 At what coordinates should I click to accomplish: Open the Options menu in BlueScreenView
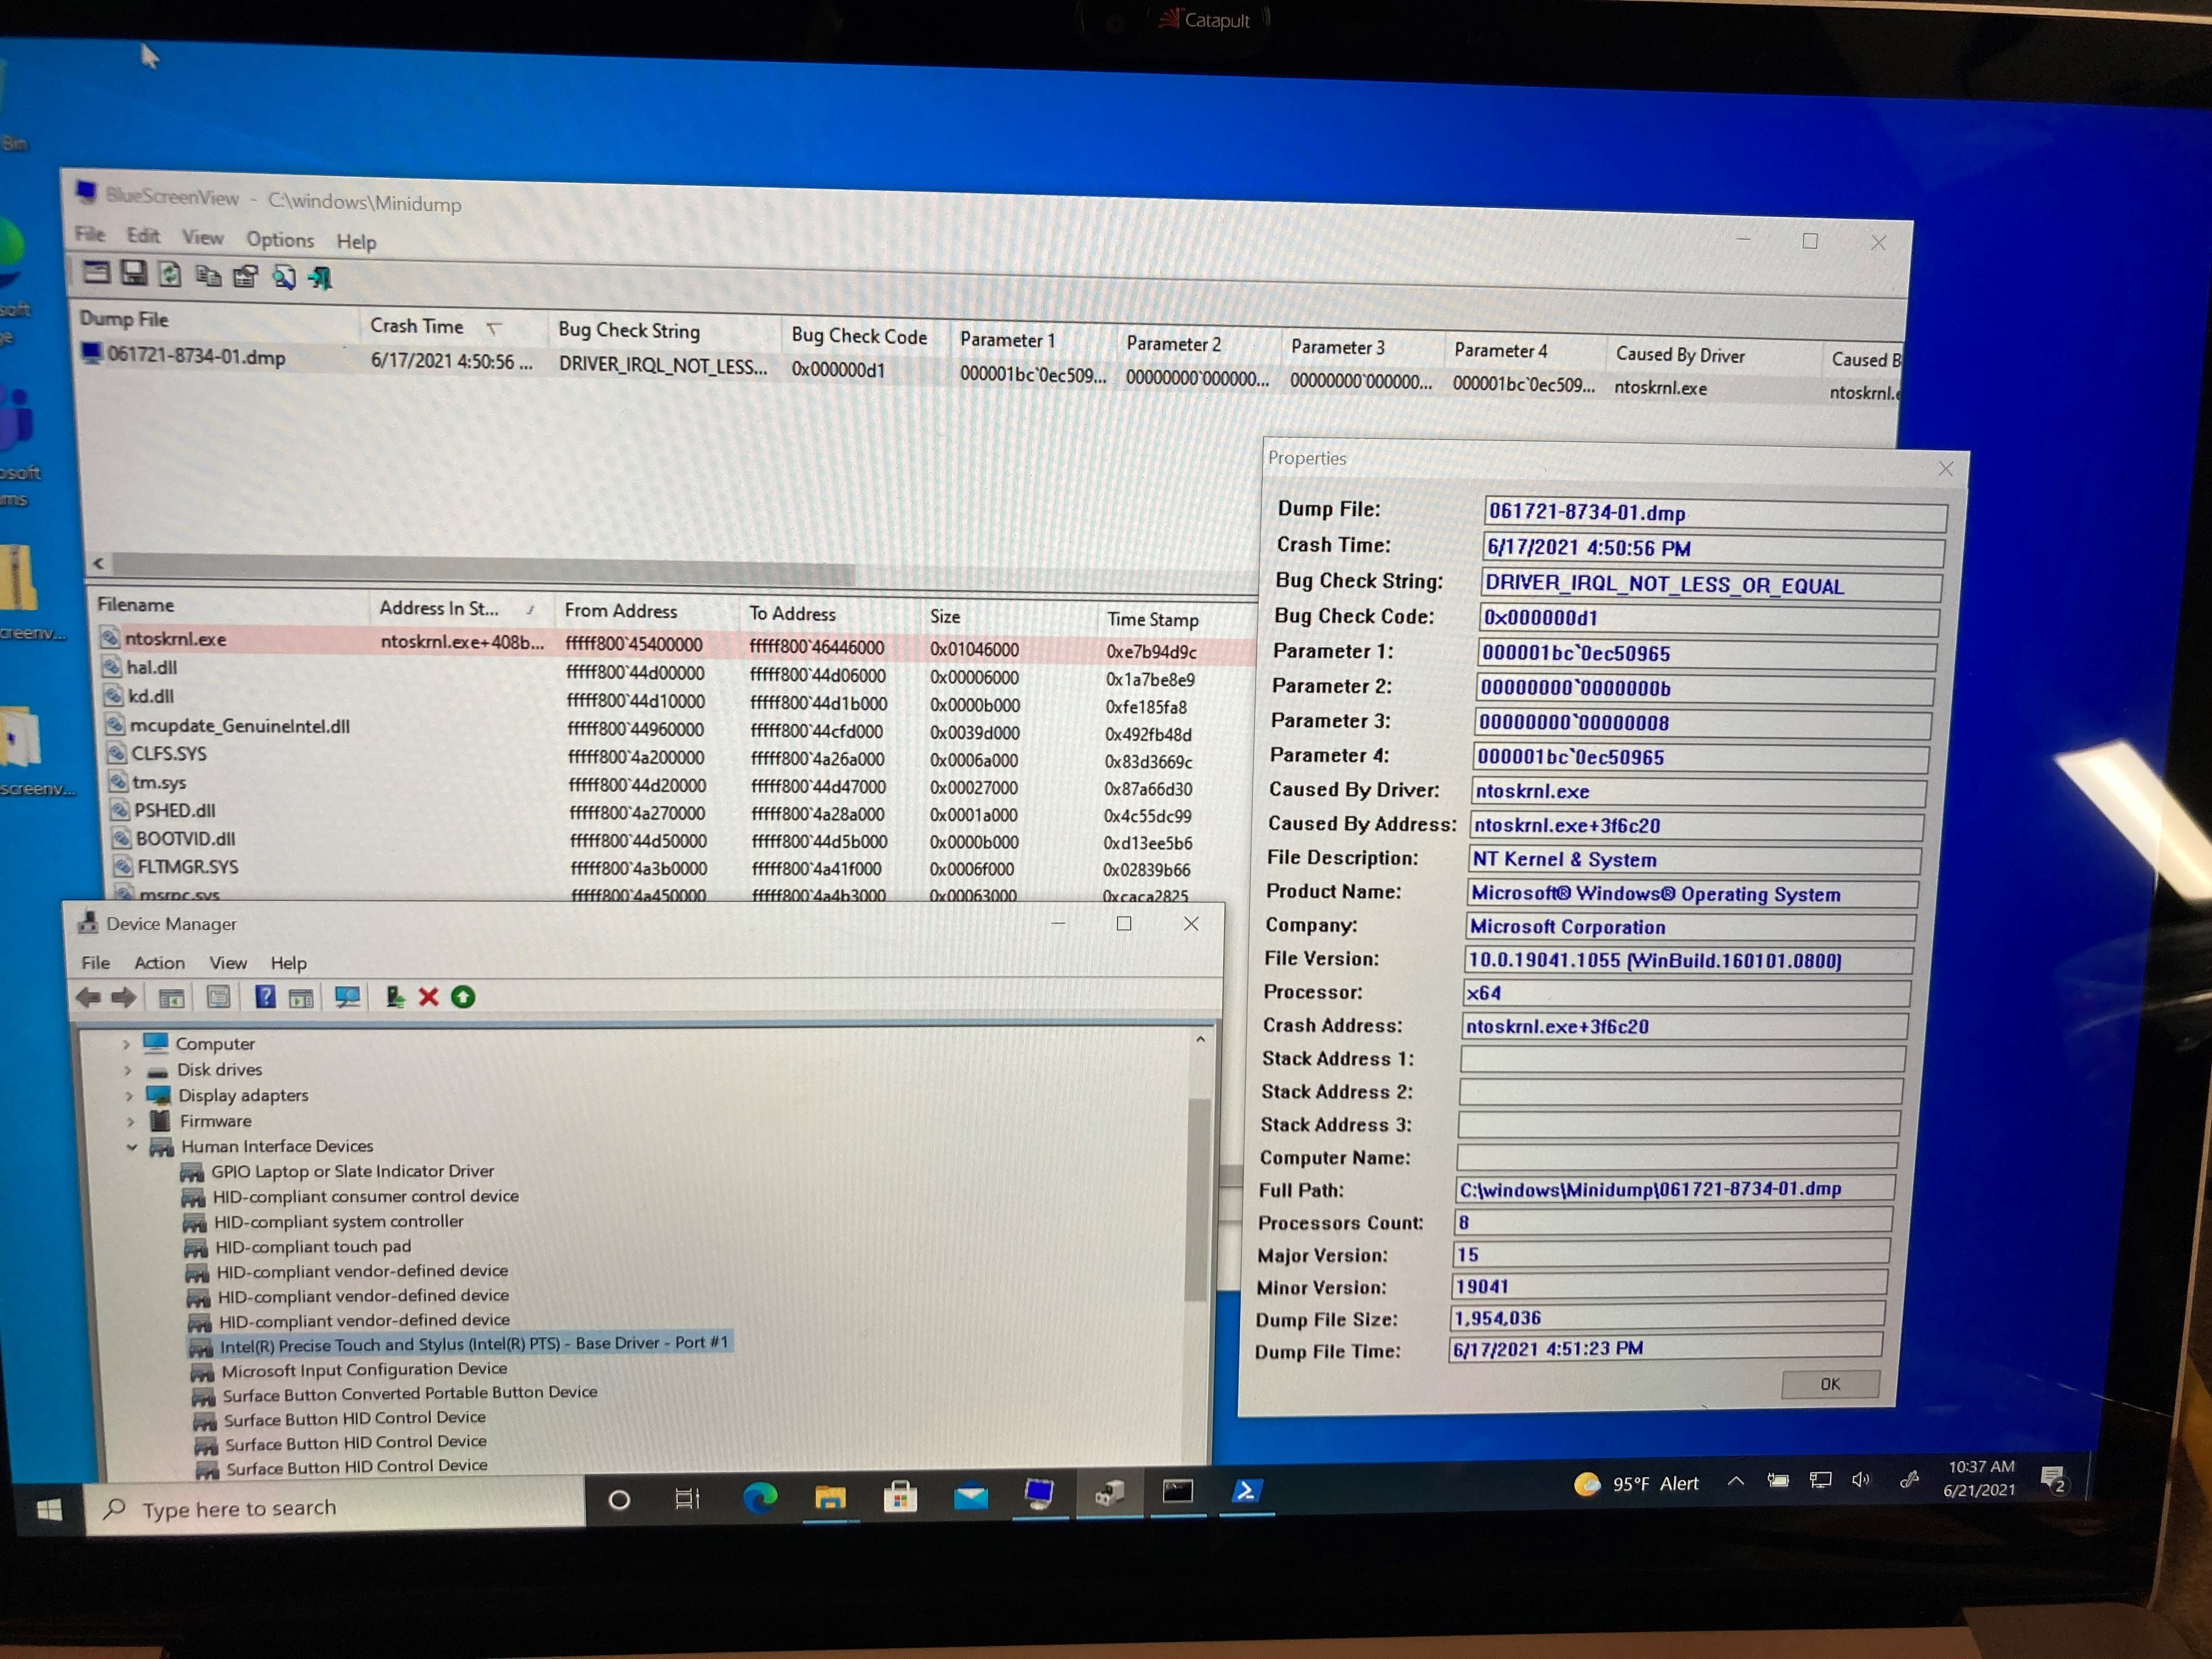(280, 239)
